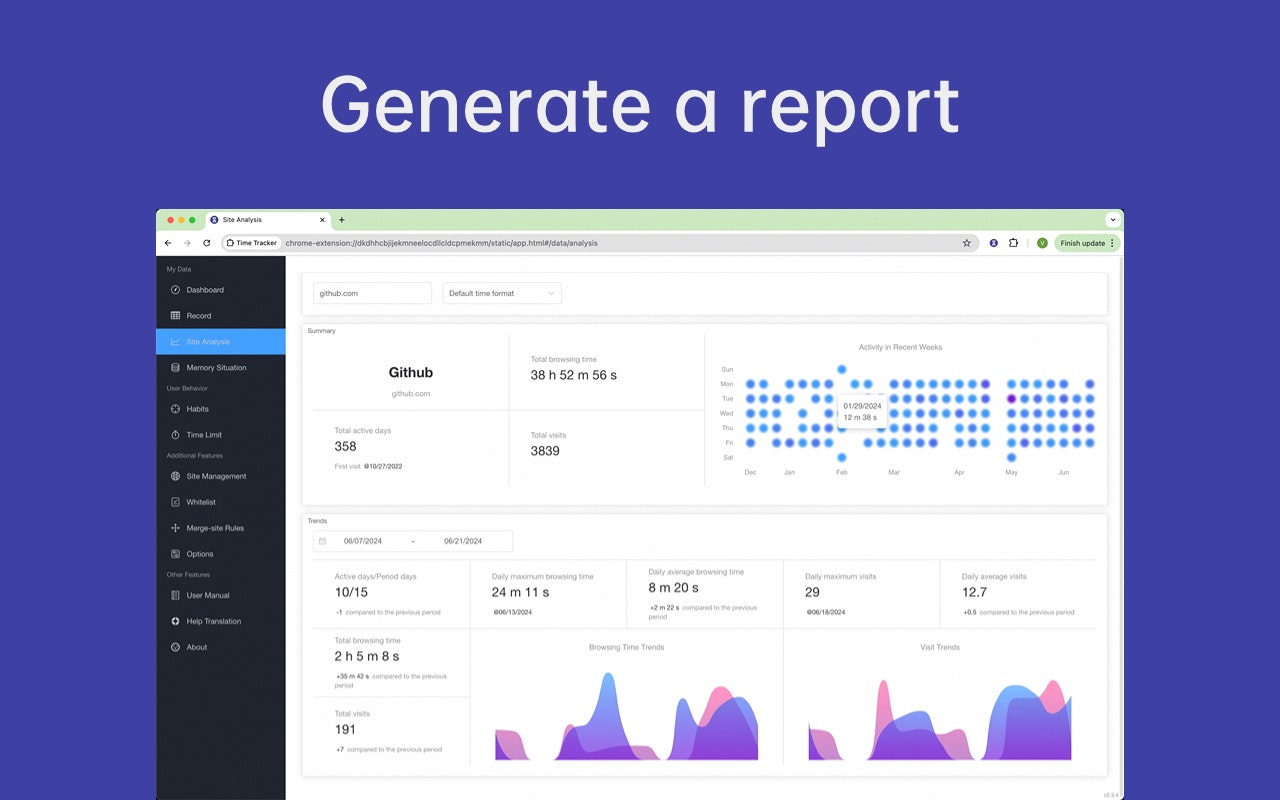The height and width of the screenshot is (800, 1280).
Task: Click the Finish update button
Action: 1082,243
